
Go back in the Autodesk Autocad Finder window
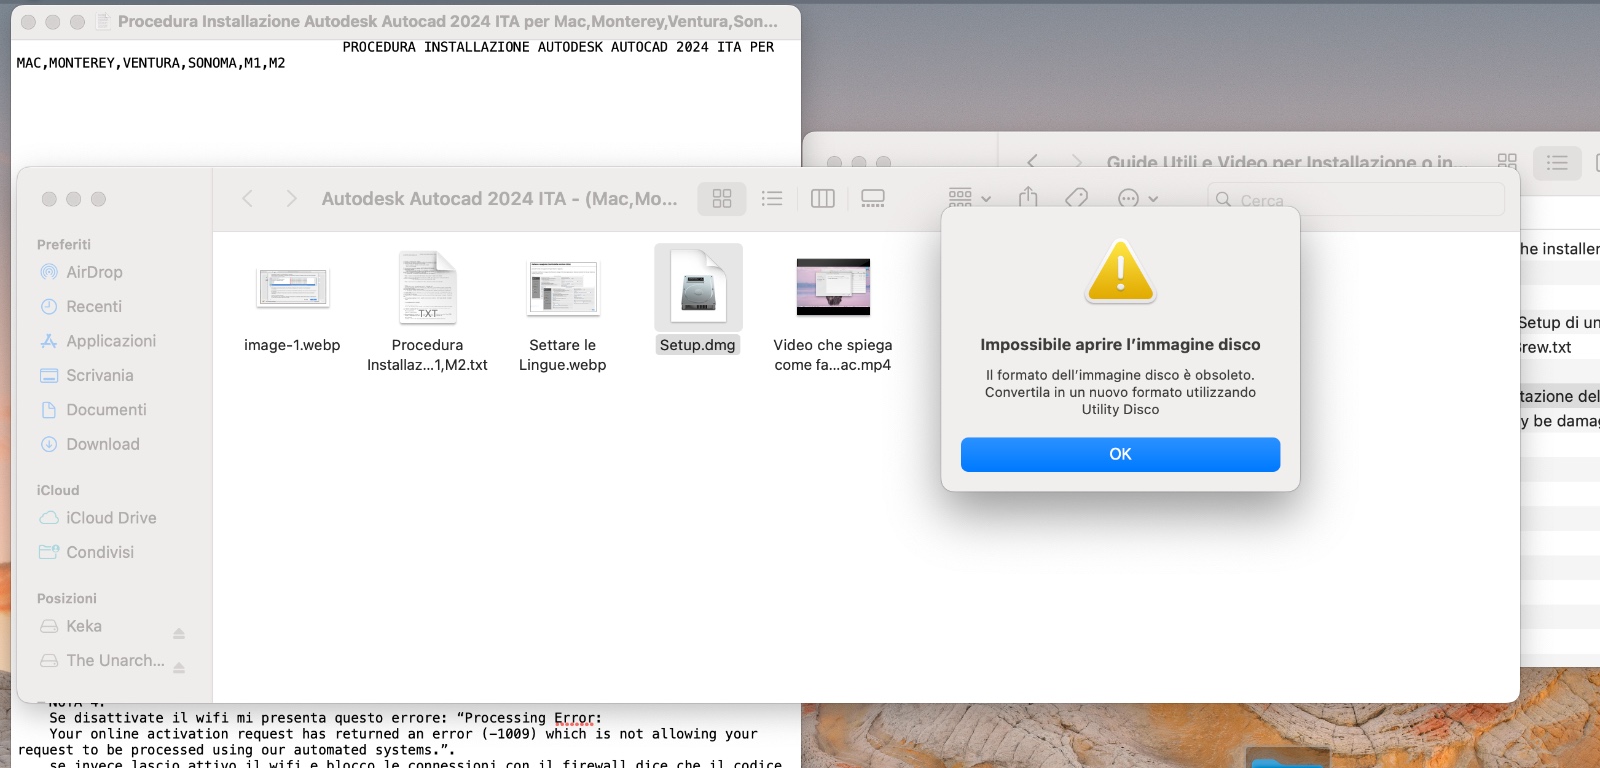click(247, 199)
